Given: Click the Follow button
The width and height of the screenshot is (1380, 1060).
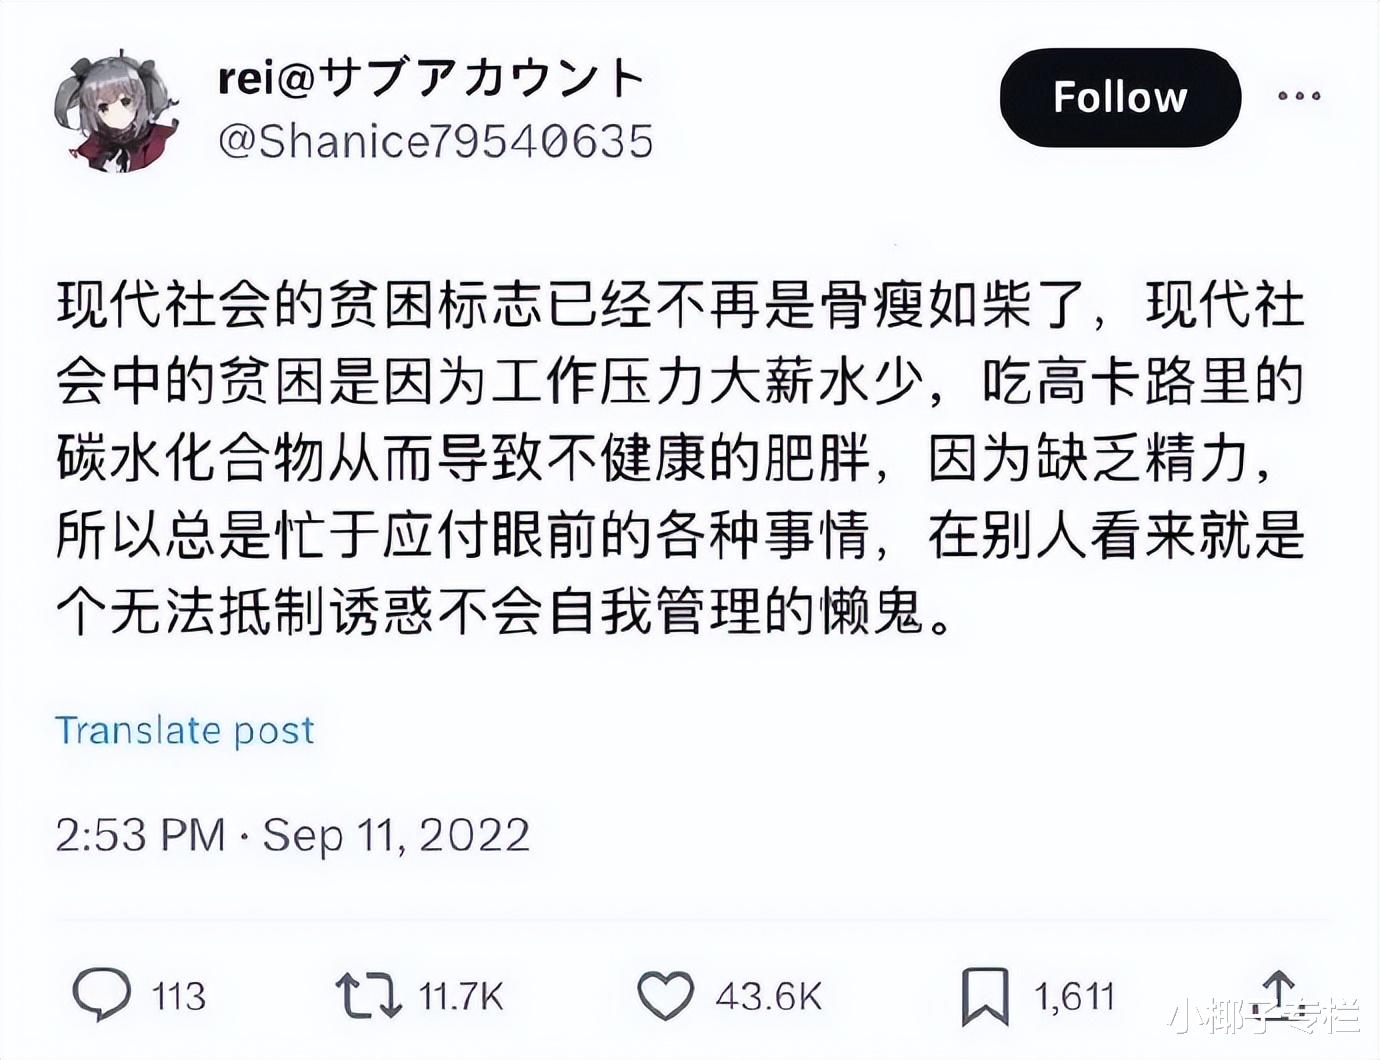Looking at the screenshot, I should (x=1120, y=97).
